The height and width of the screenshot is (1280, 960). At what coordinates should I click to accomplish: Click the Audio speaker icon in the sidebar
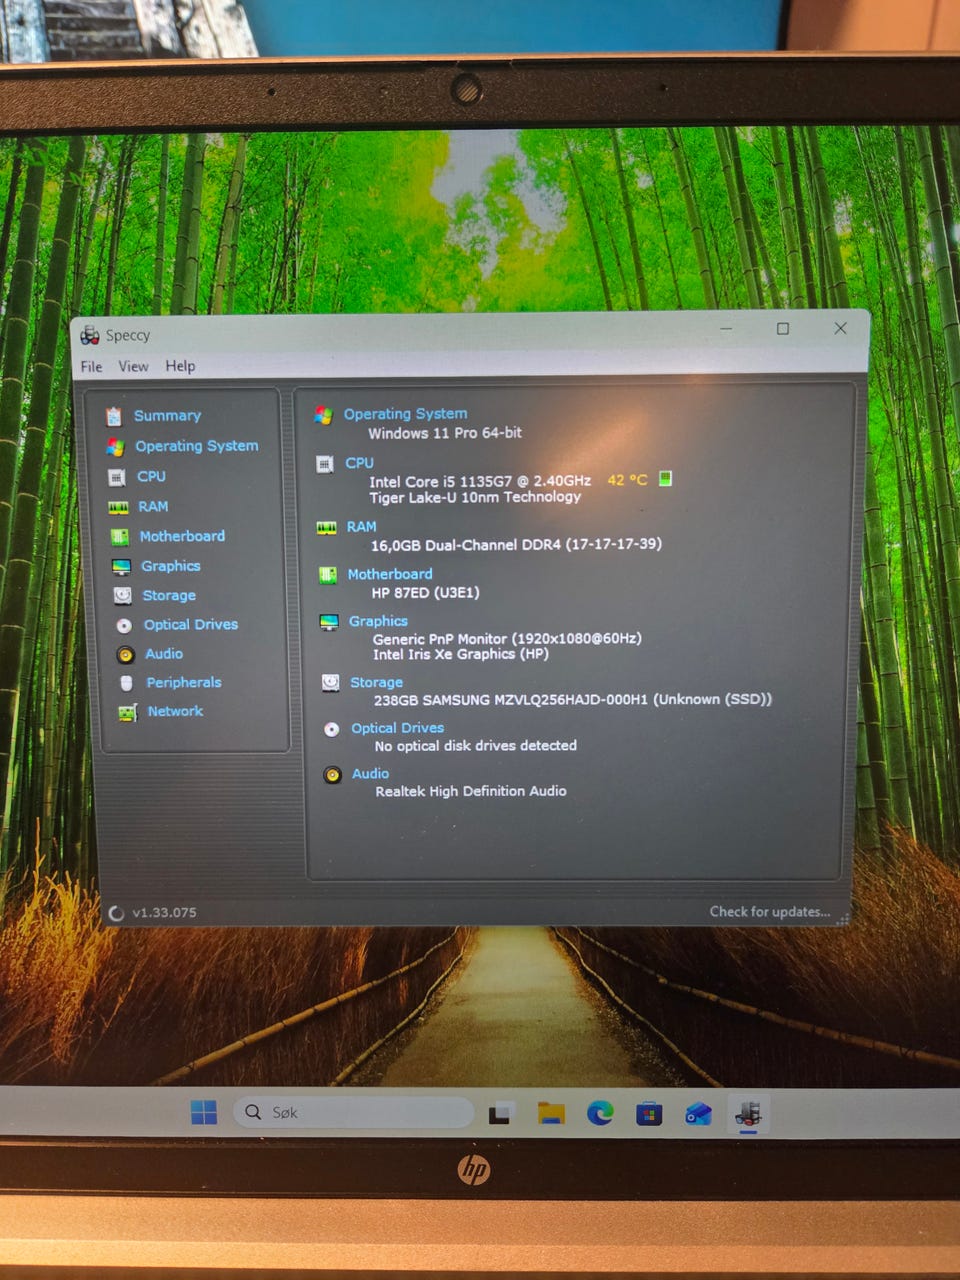point(125,655)
